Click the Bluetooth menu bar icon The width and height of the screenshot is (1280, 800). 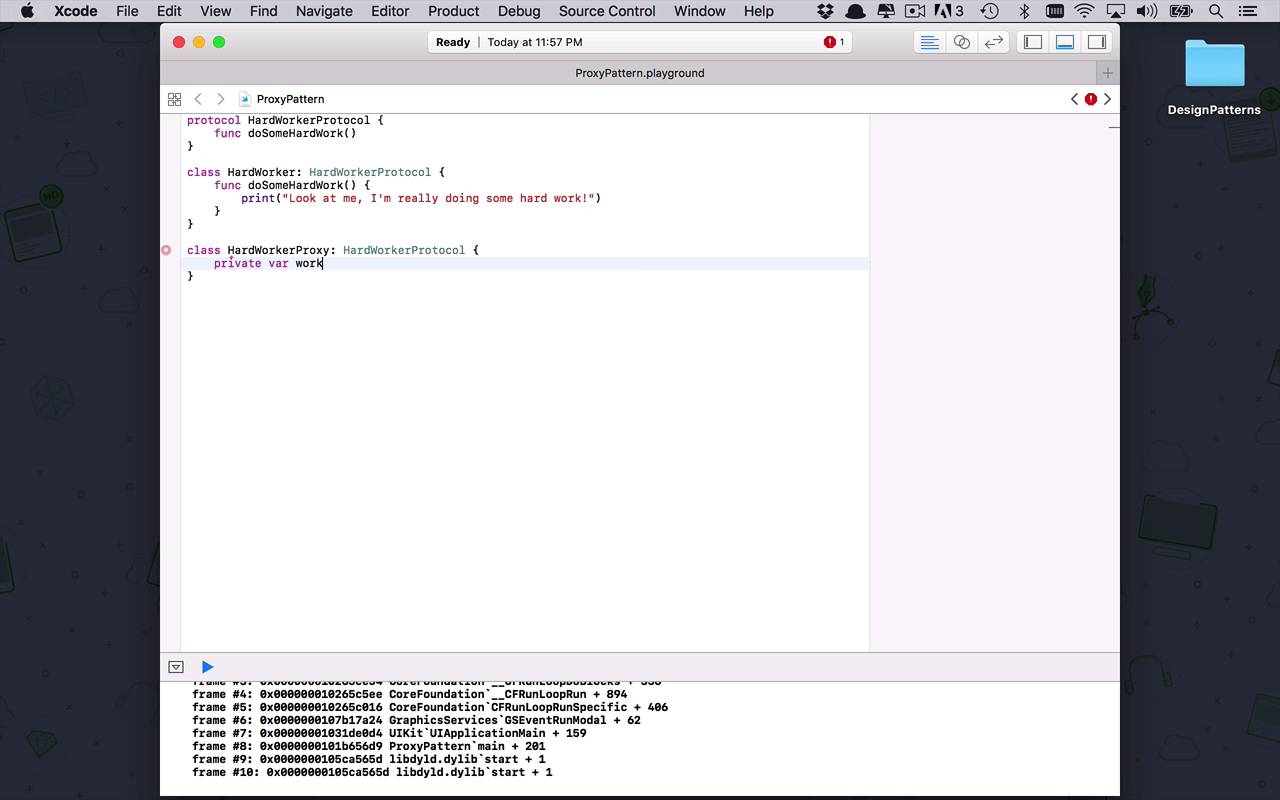(1023, 11)
